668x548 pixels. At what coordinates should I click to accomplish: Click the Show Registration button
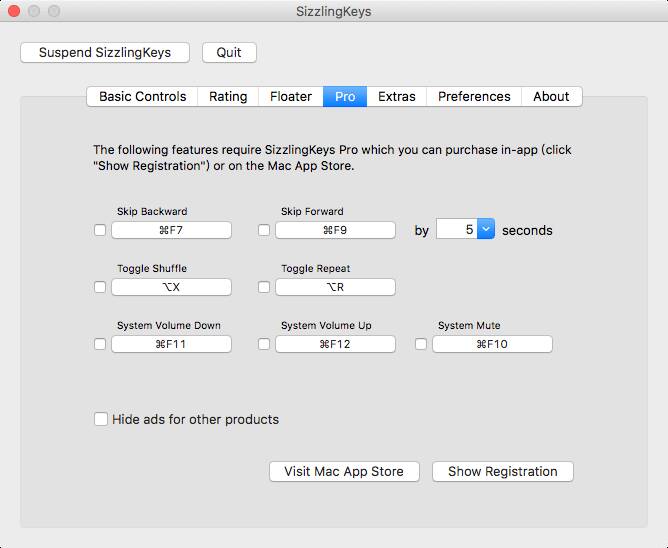[x=503, y=471]
